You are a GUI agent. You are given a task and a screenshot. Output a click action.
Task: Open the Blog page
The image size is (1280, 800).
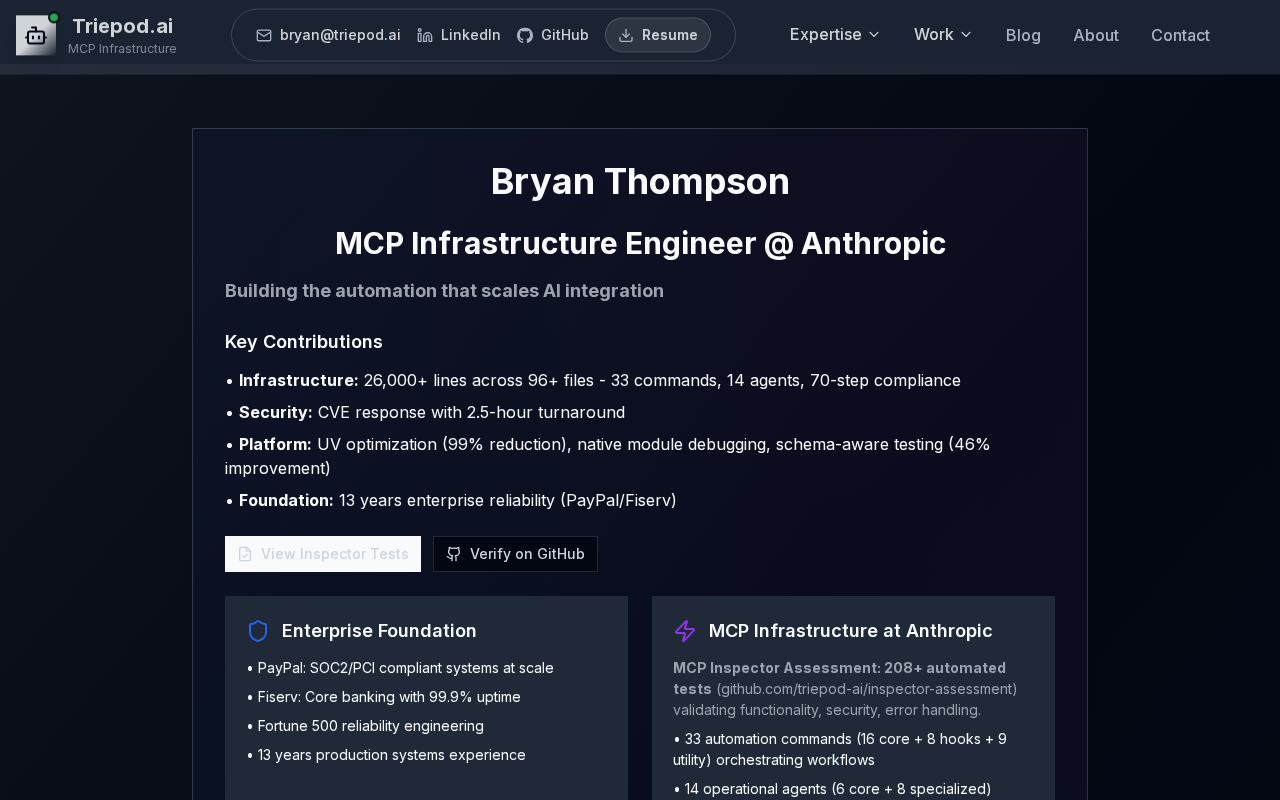1023,35
